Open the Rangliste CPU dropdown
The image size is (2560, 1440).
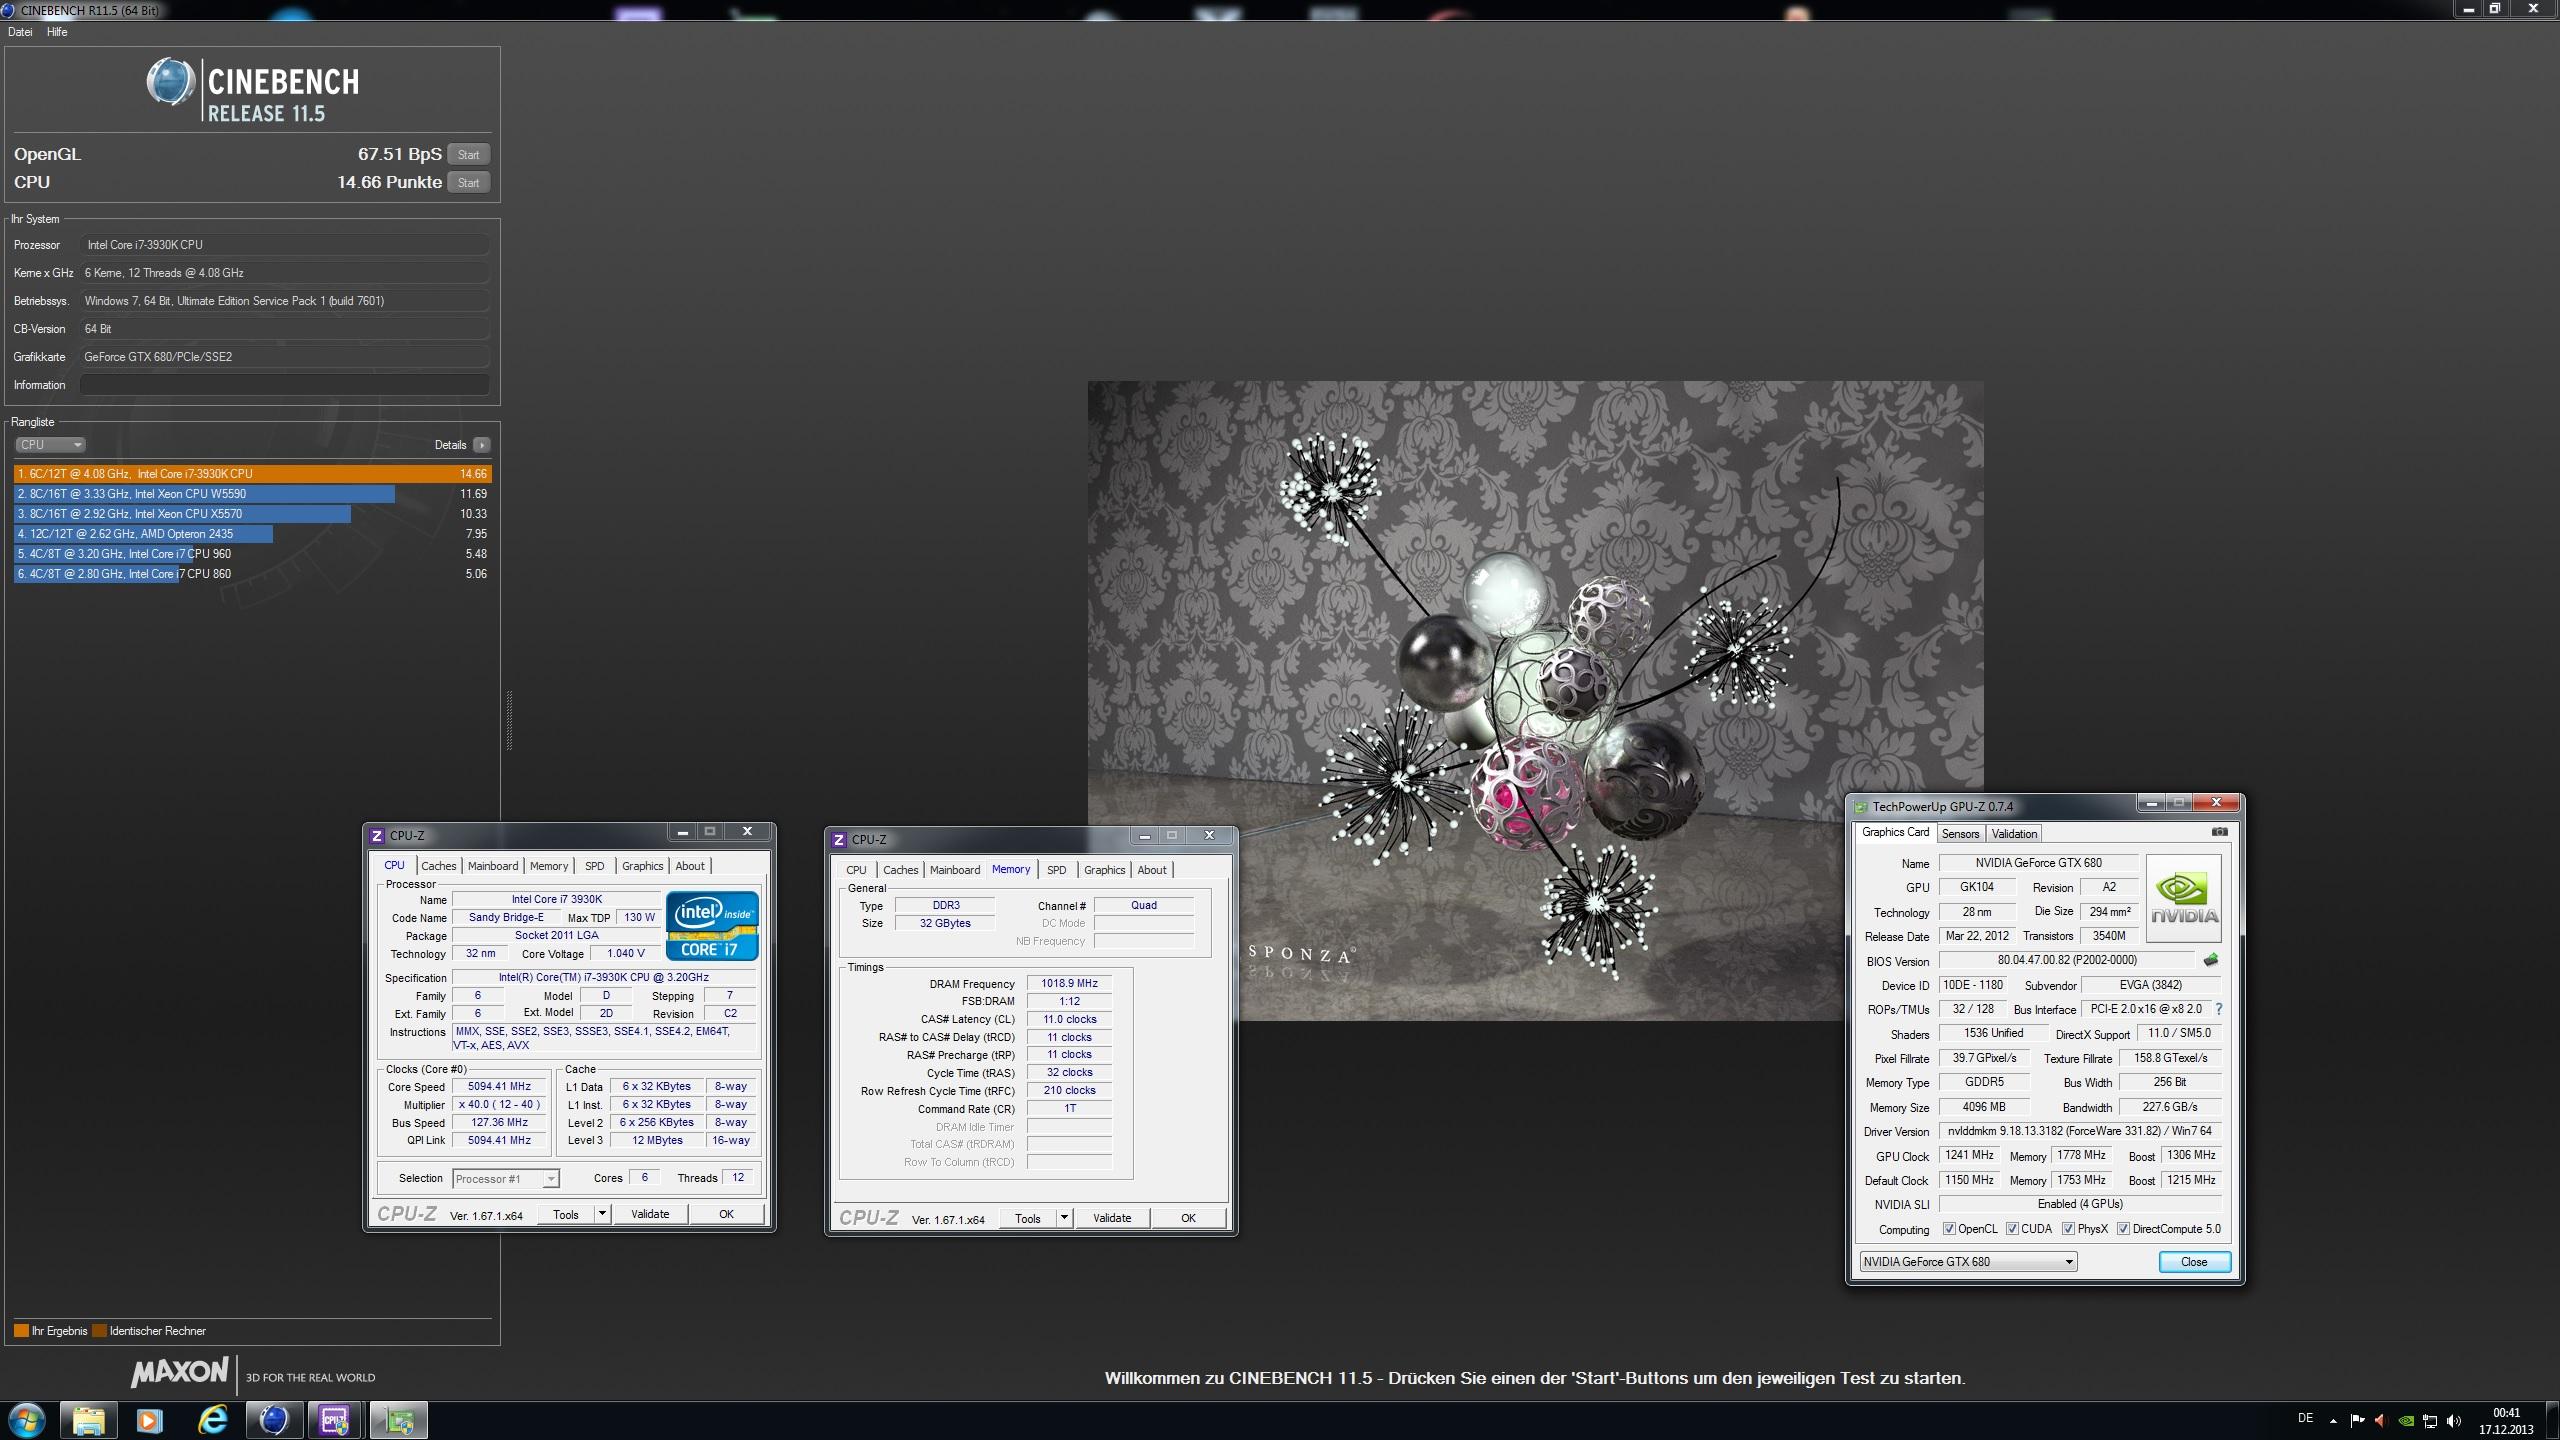pyautogui.click(x=50, y=445)
